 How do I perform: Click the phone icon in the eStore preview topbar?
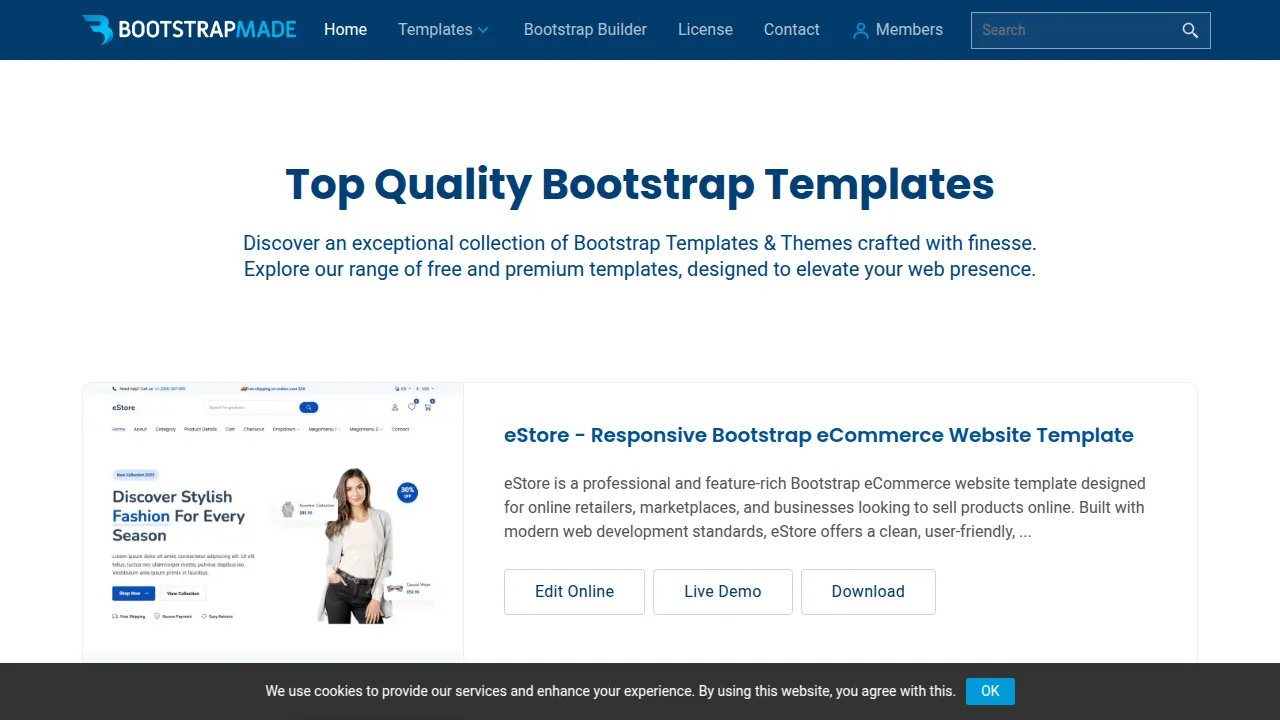tap(114, 389)
